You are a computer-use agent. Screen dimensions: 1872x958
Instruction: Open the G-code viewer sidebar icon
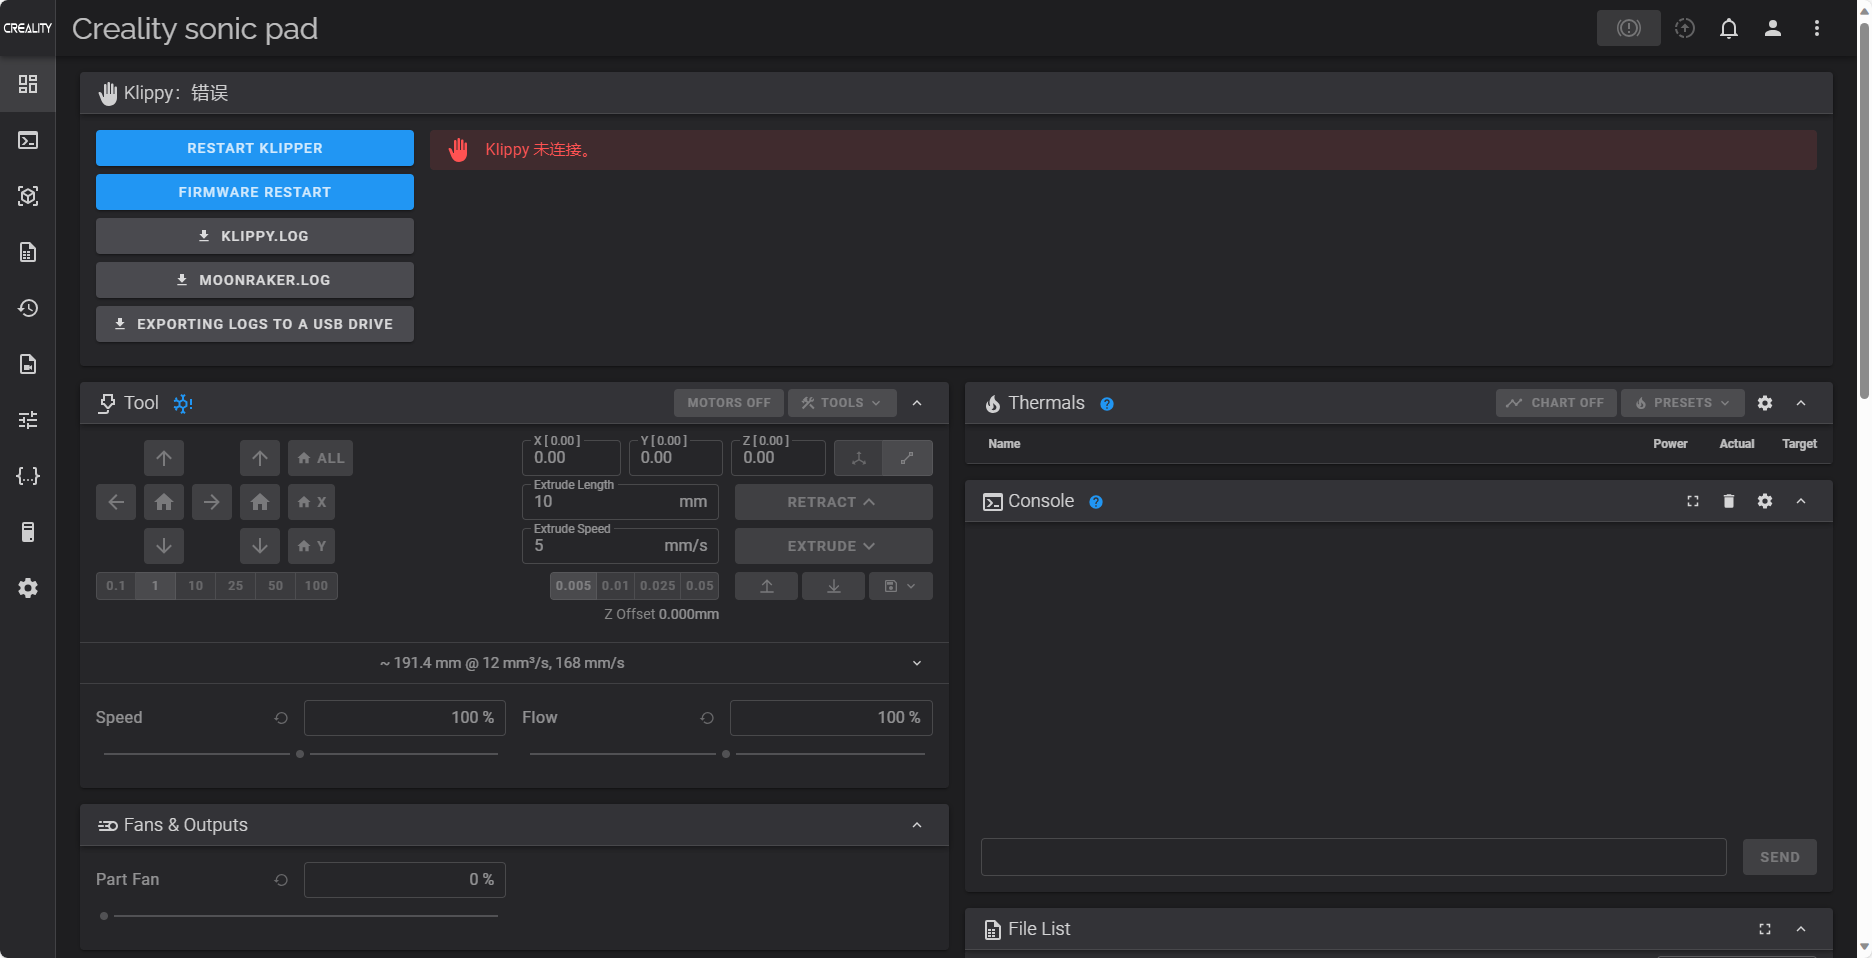point(28,196)
